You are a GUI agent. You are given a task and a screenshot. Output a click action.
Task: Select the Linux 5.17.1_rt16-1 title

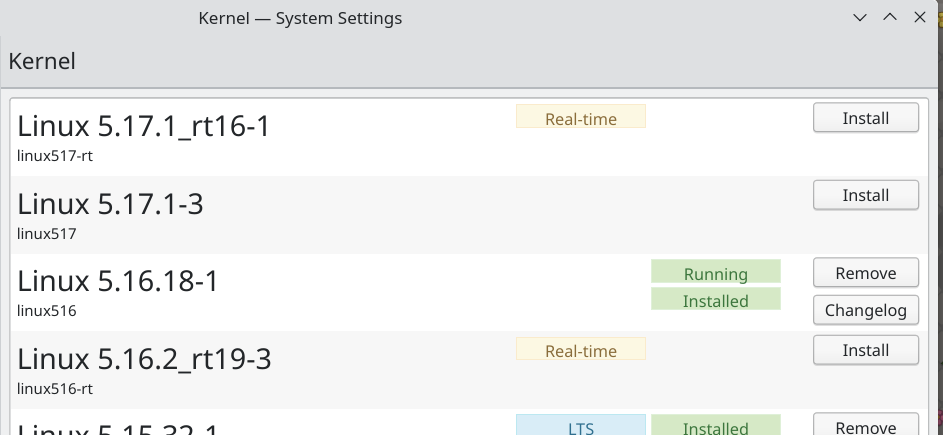coord(144,126)
